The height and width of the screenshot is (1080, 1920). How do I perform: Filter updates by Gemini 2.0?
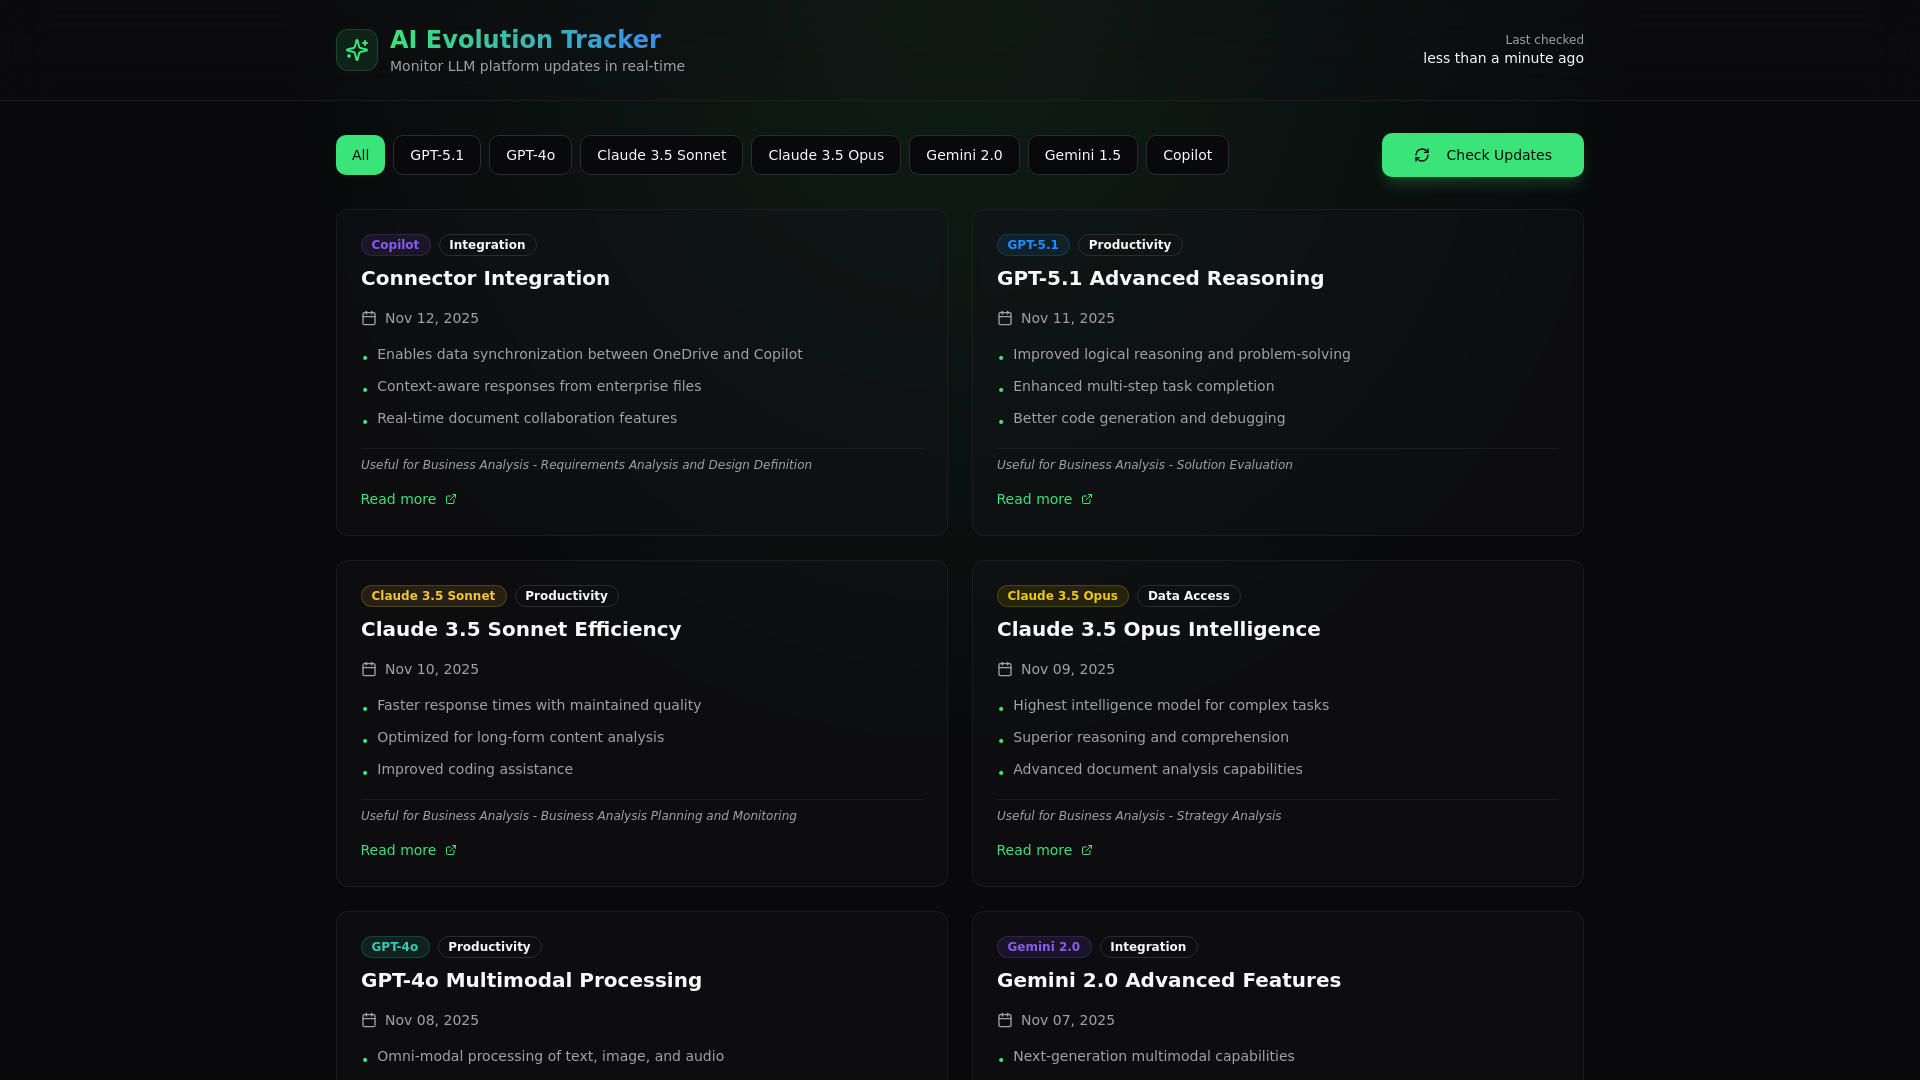point(964,155)
